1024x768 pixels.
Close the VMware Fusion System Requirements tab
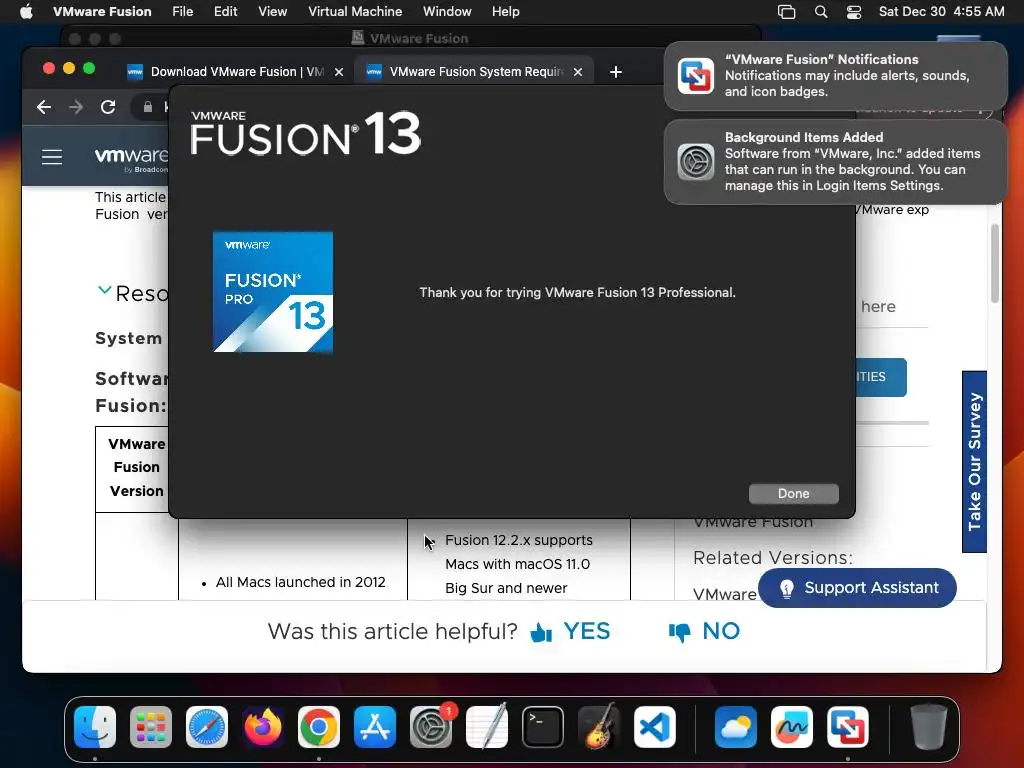578,72
